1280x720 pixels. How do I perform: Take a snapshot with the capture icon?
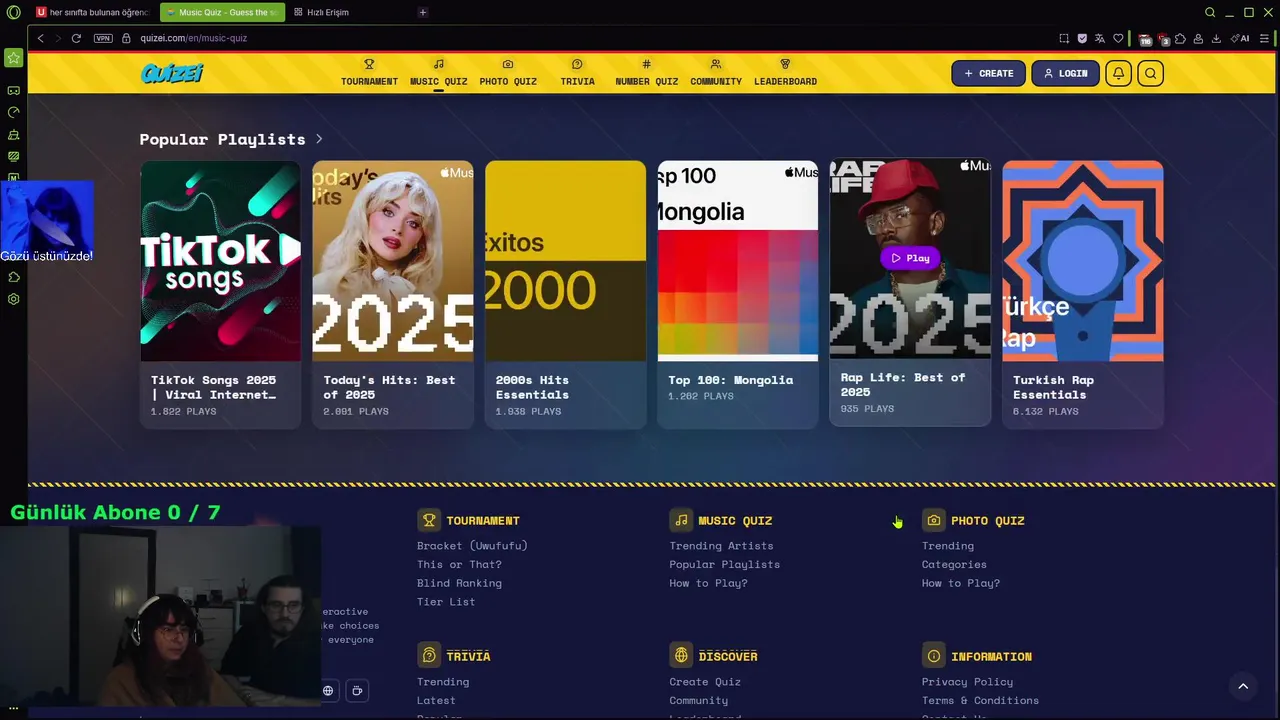tap(1064, 38)
